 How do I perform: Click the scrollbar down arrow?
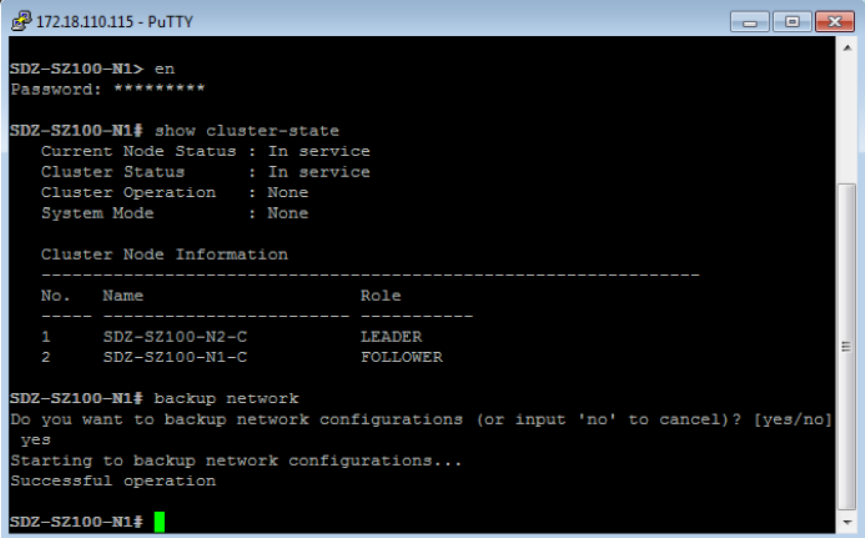(846, 522)
